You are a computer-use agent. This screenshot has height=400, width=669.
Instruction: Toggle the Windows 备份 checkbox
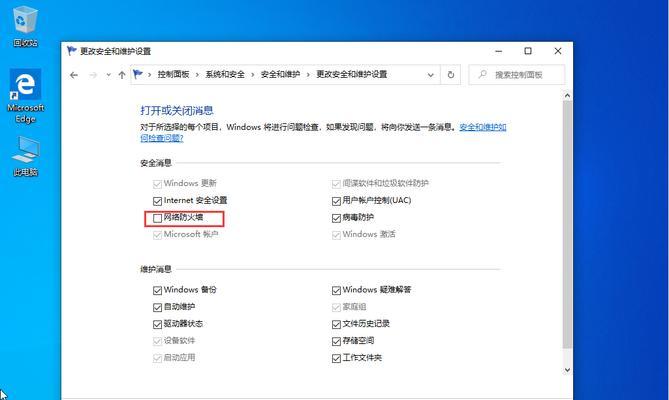click(157, 290)
